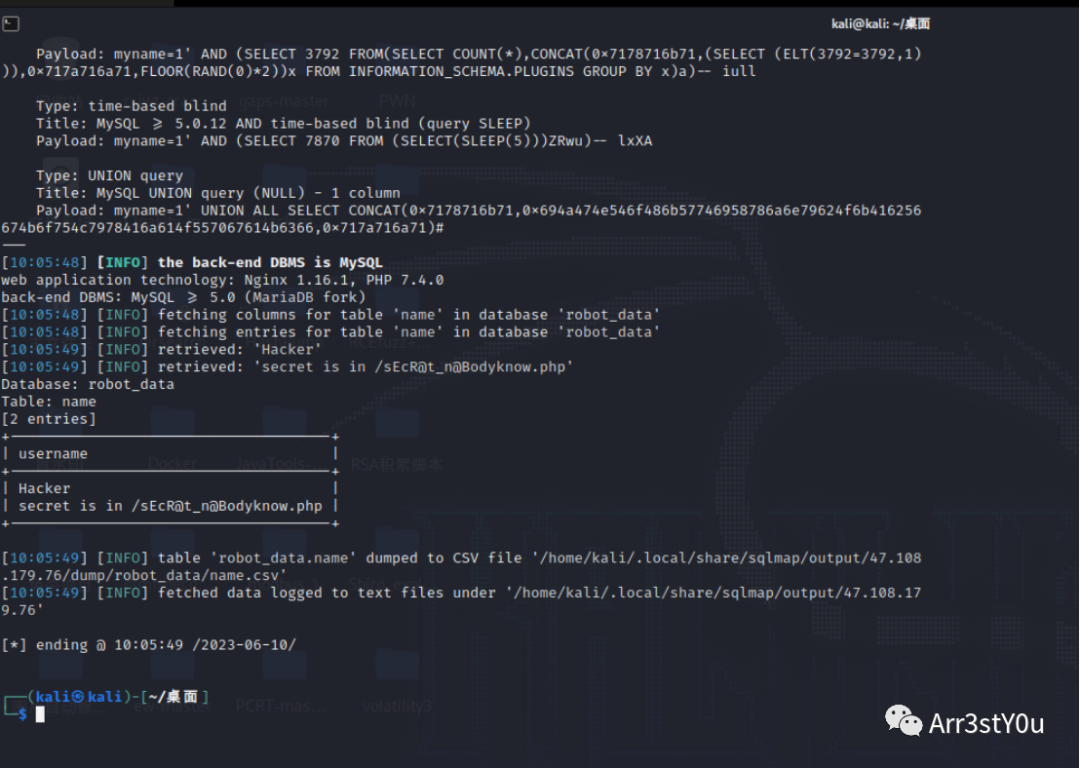Click the log line 'dumped to CSV file'
The height and width of the screenshot is (768, 1080).
(x=461, y=566)
